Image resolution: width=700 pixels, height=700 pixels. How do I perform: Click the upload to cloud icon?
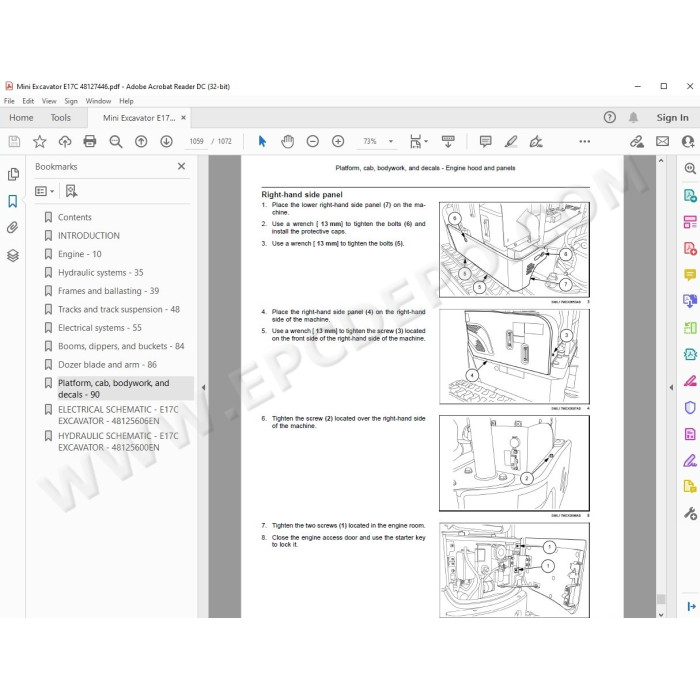coord(65,142)
